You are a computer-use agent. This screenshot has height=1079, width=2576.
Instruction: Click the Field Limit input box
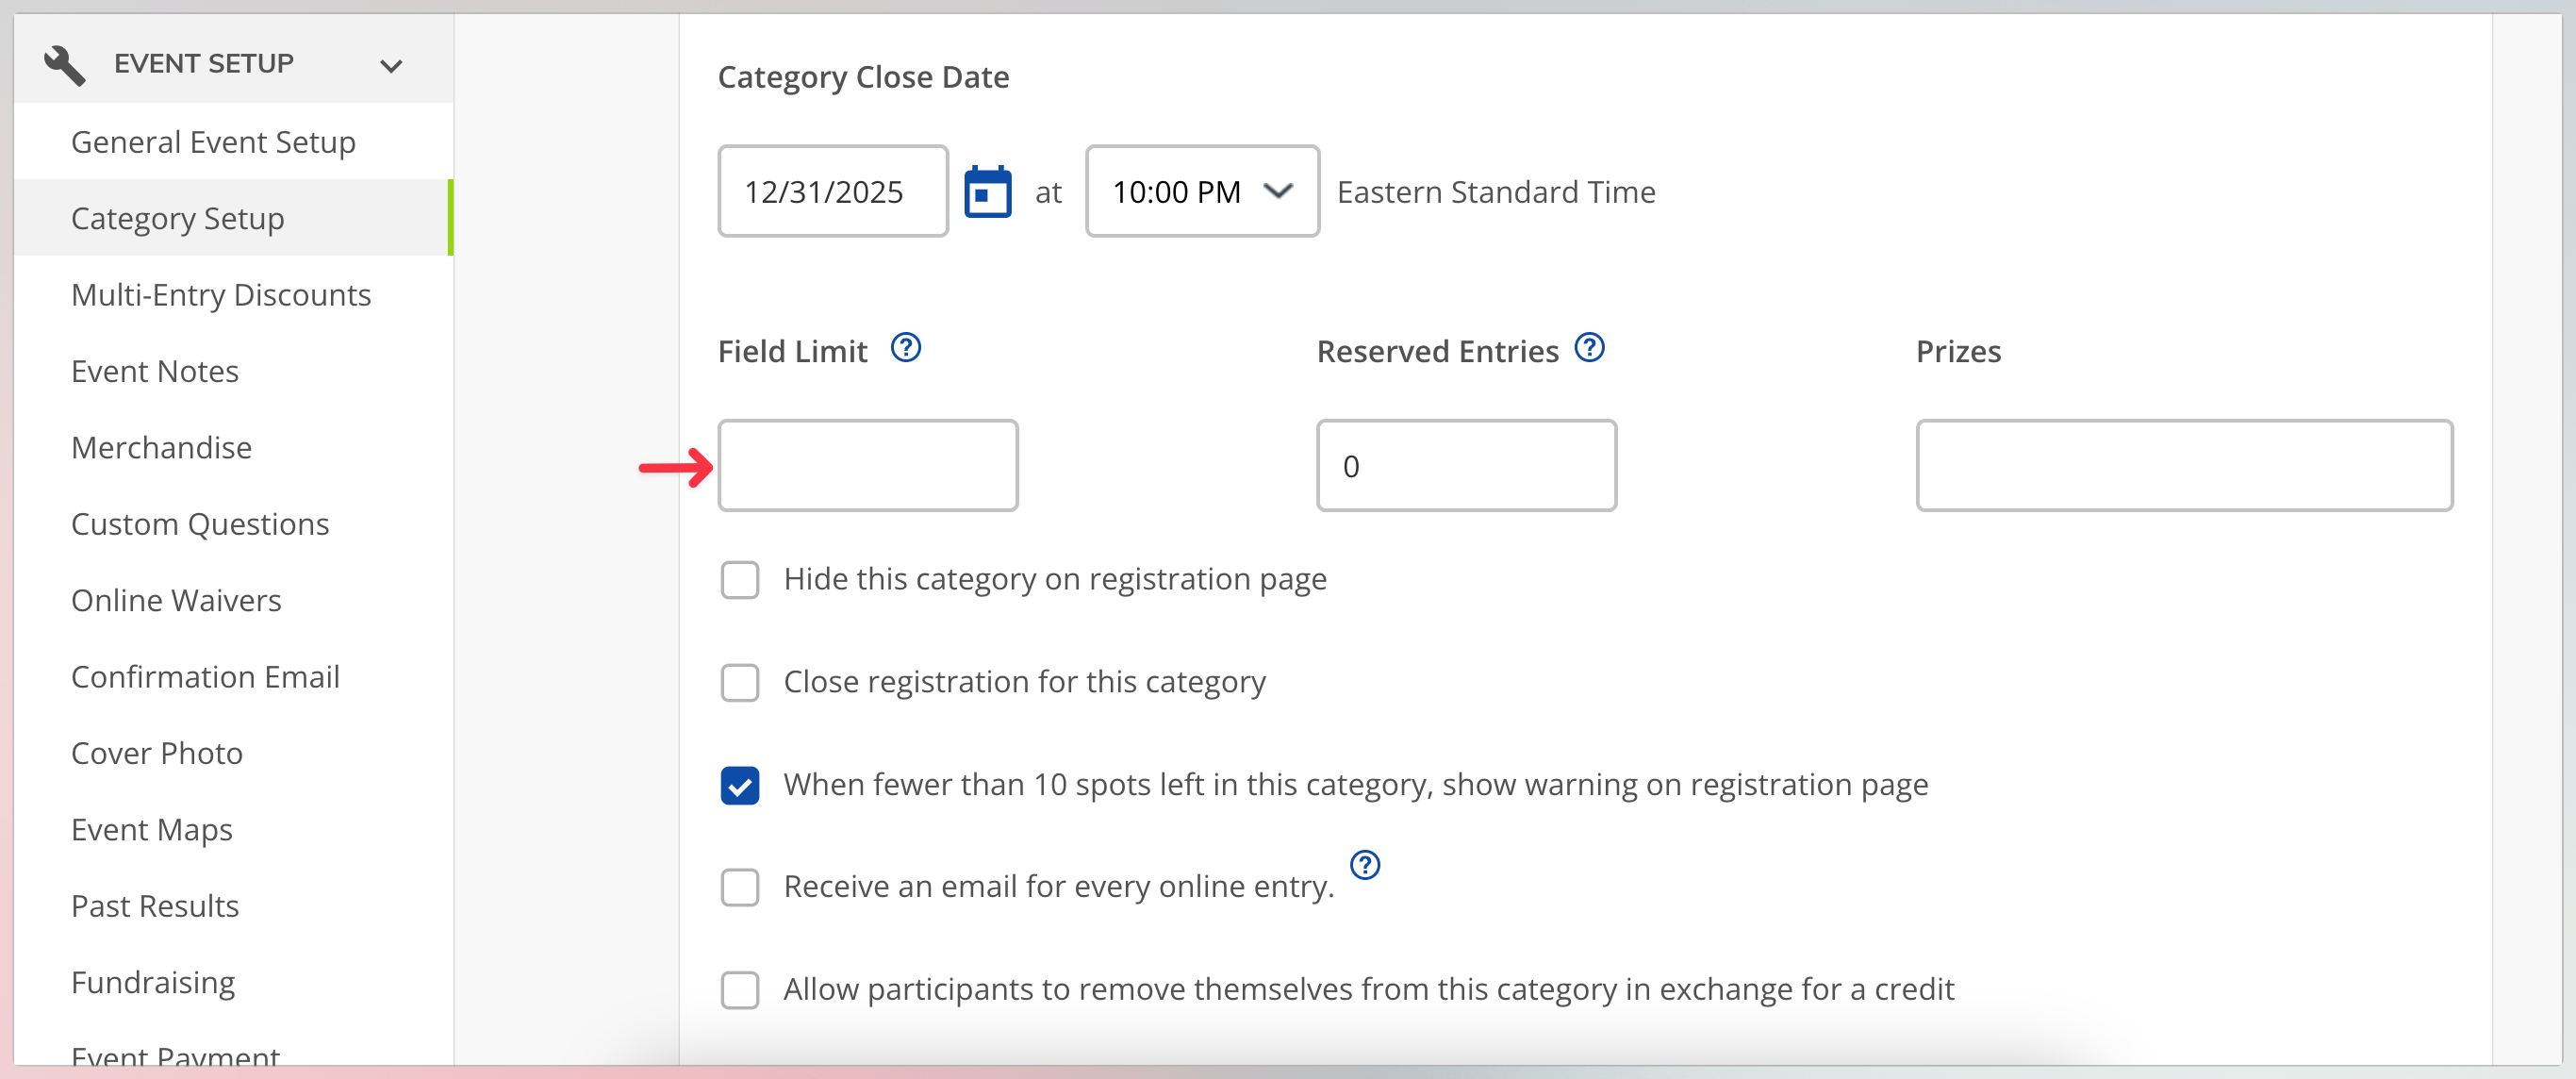pyautogui.click(x=867, y=466)
